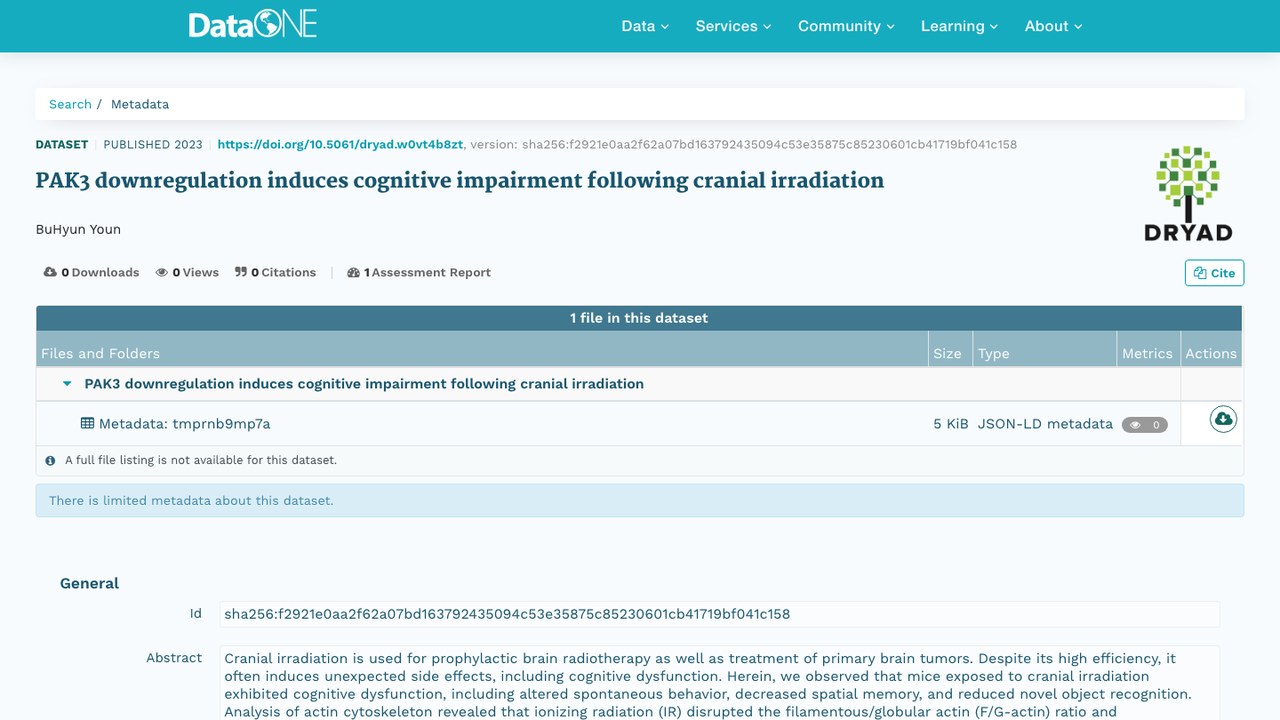Click the info icon beside the file listing notice
1280x720 pixels.
pos(50,461)
